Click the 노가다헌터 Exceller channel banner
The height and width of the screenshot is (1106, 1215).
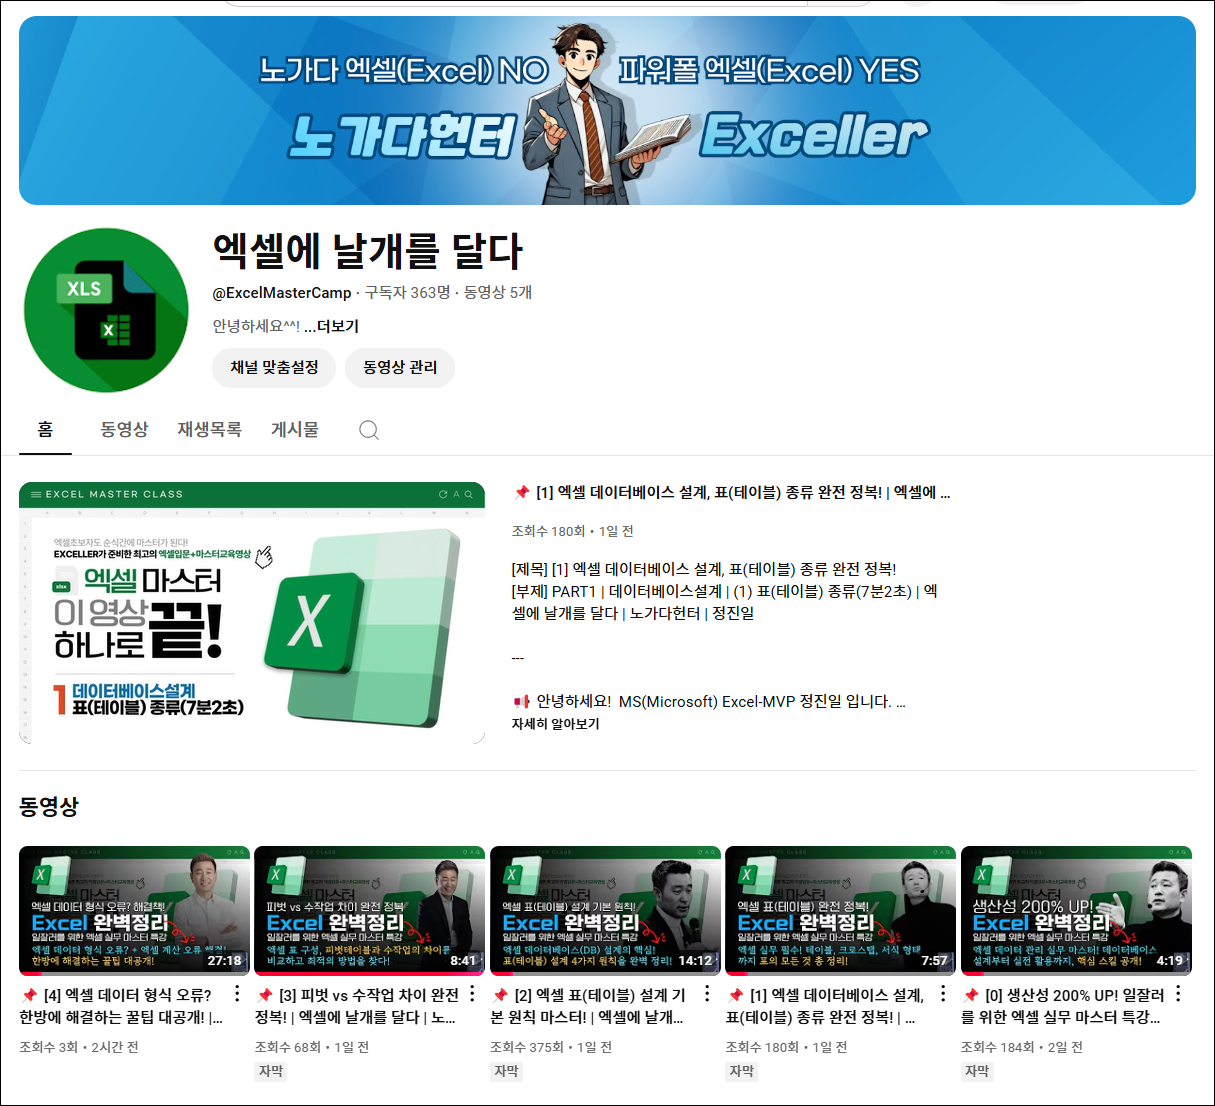point(607,110)
